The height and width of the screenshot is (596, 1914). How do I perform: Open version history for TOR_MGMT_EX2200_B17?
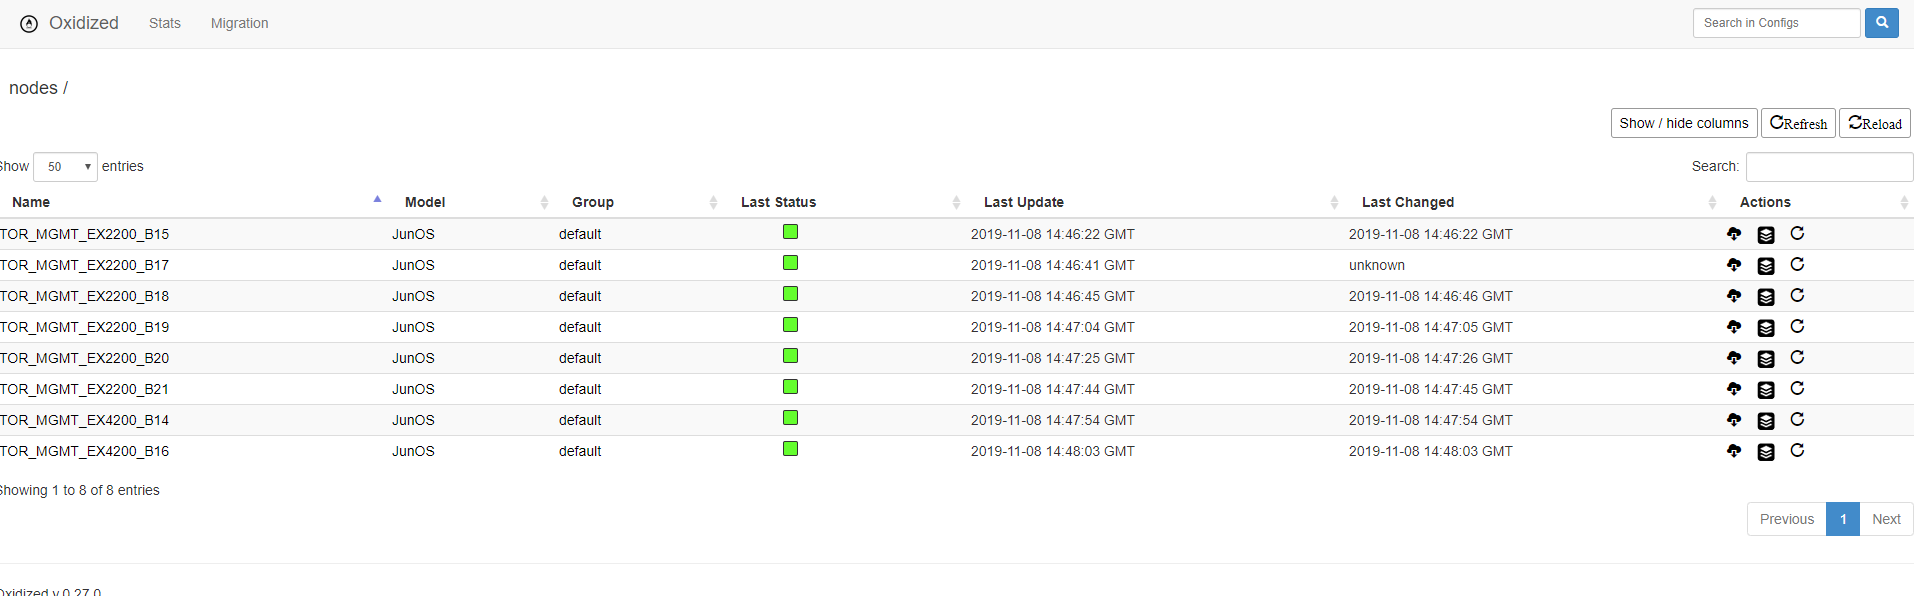pos(1766,266)
